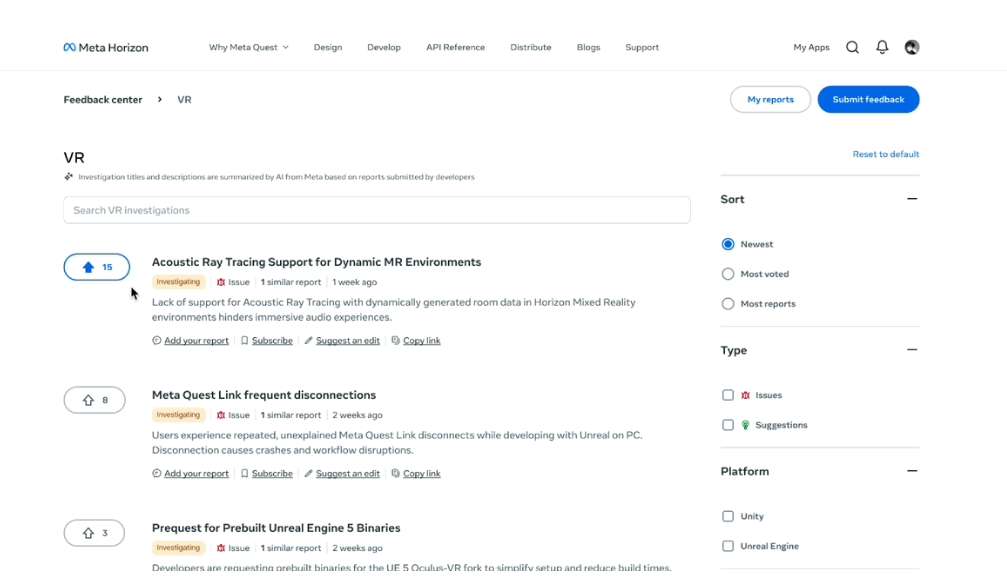The height and width of the screenshot is (583, 1007).
Task: Enable the Issues type filter
Action: pos(728,395)
